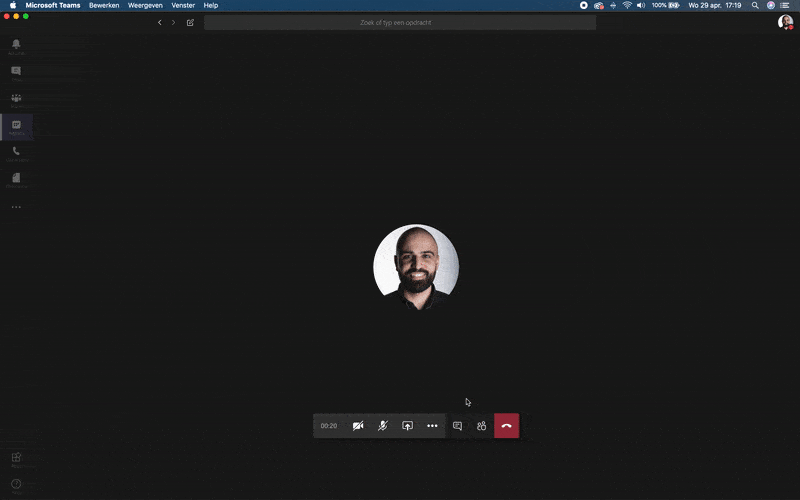Viewport: 800px width, 500px height.
Task: Click the search or command box
Action: pyautogui.click(x=400, y=22)
